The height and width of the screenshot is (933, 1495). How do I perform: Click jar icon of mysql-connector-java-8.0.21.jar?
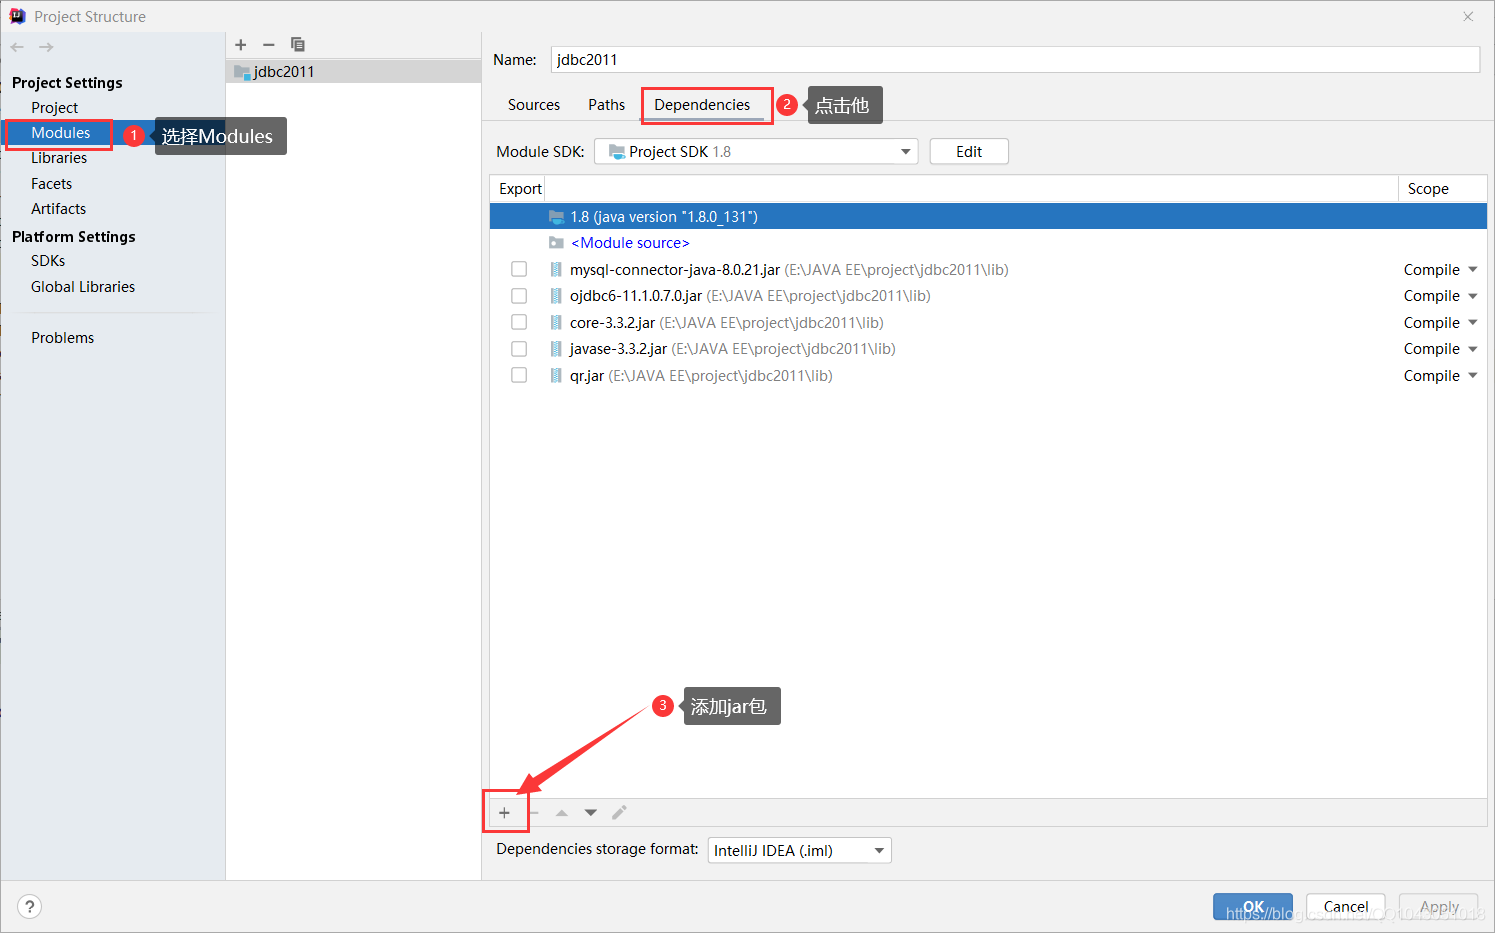point(556,269)
